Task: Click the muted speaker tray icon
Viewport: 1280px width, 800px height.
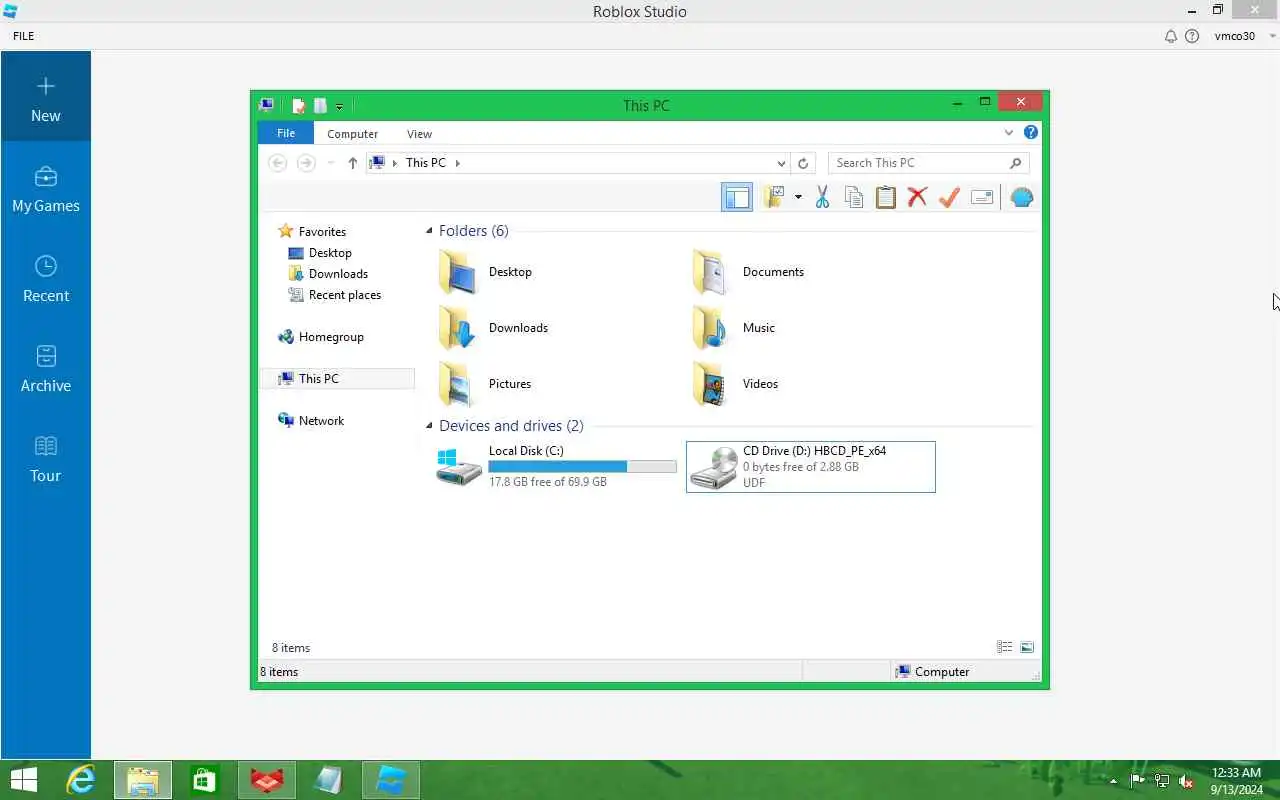Action: point(1187,781)
